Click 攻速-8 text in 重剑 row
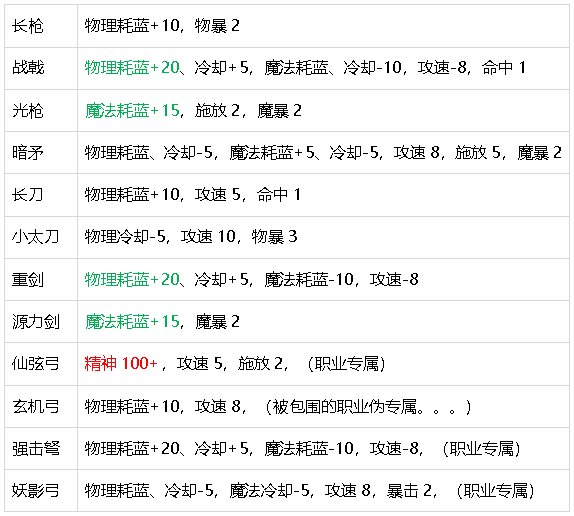Image resolution: width=574 pixels, height=516 pixels. point(394,279)
